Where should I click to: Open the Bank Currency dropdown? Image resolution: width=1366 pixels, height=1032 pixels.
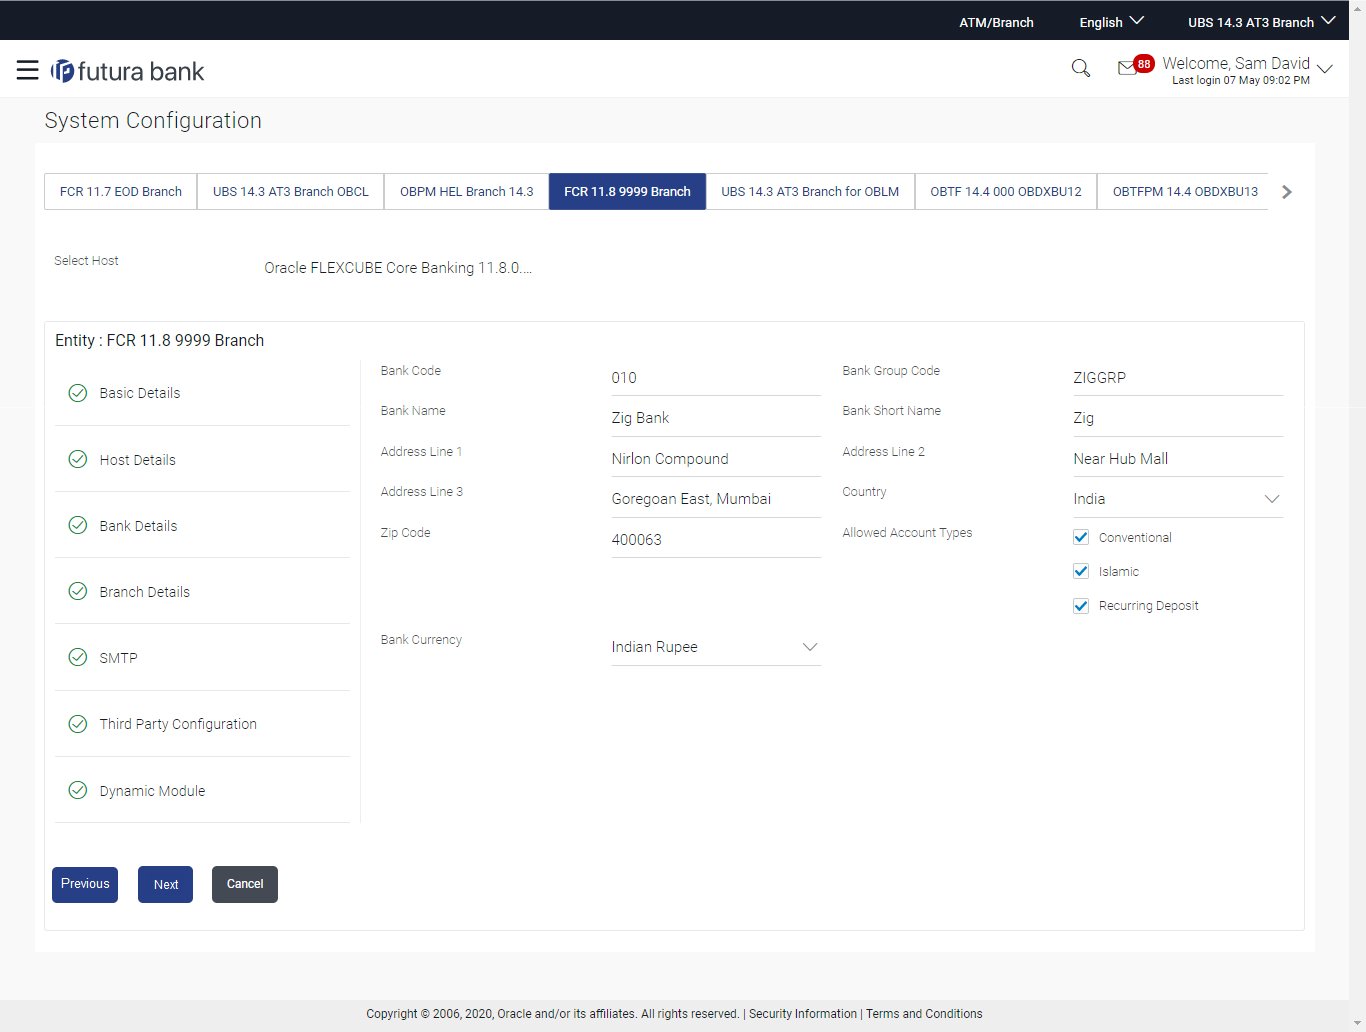(x=716, y=647)
